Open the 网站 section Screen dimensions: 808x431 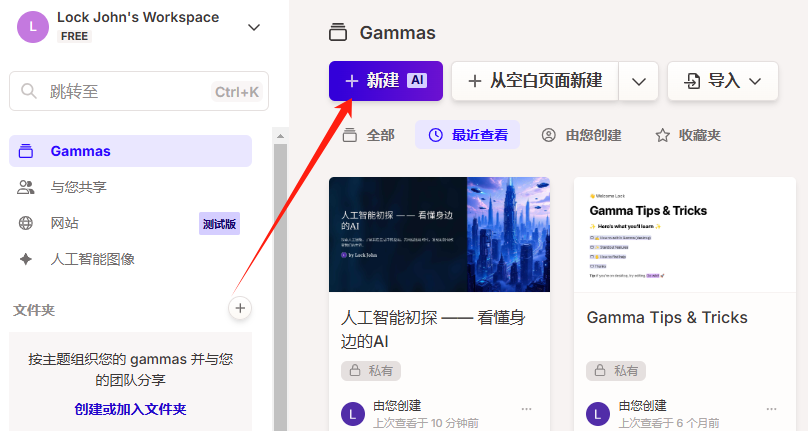tap(130, 223)
